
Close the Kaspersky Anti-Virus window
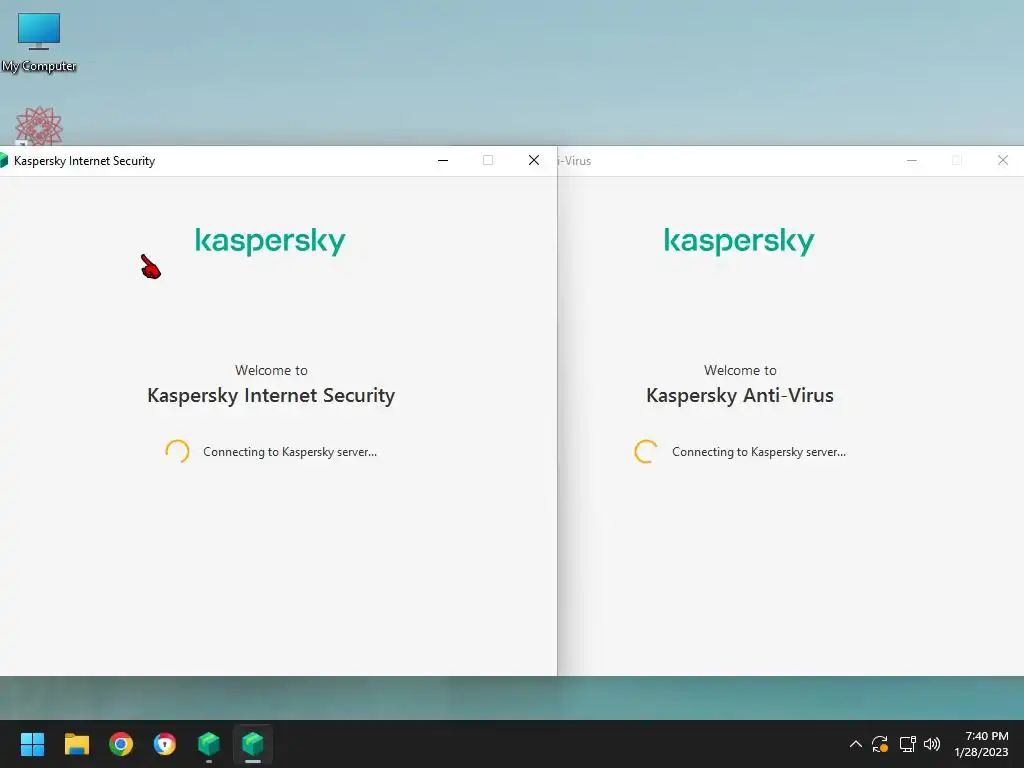pos(1002,161)
